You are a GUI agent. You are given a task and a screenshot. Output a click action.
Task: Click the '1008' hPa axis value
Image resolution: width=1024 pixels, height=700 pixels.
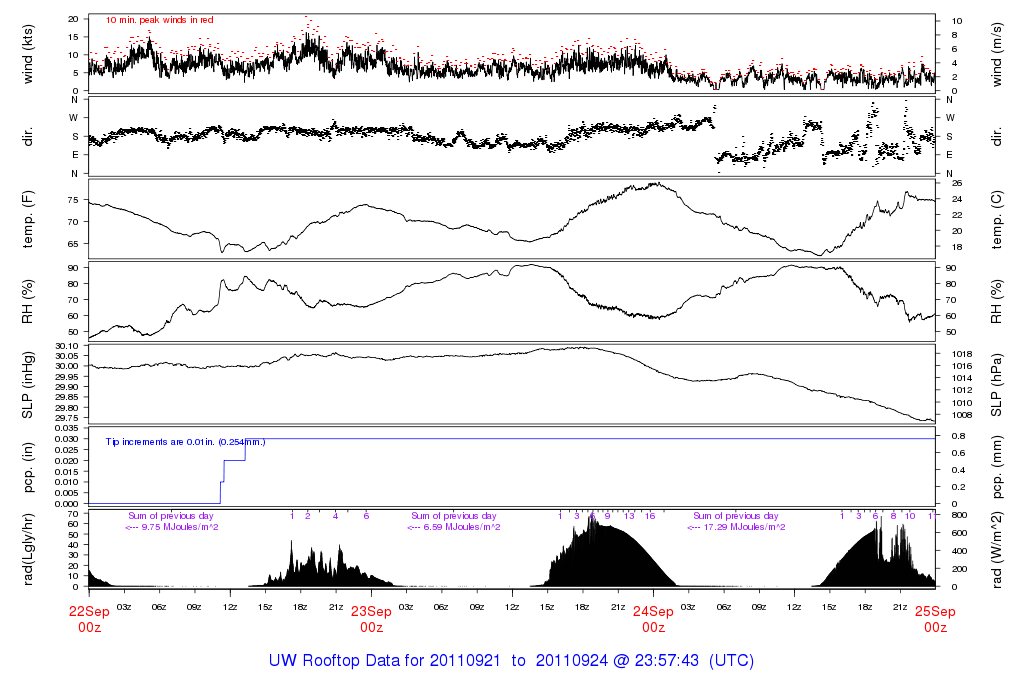pos(962,415)
